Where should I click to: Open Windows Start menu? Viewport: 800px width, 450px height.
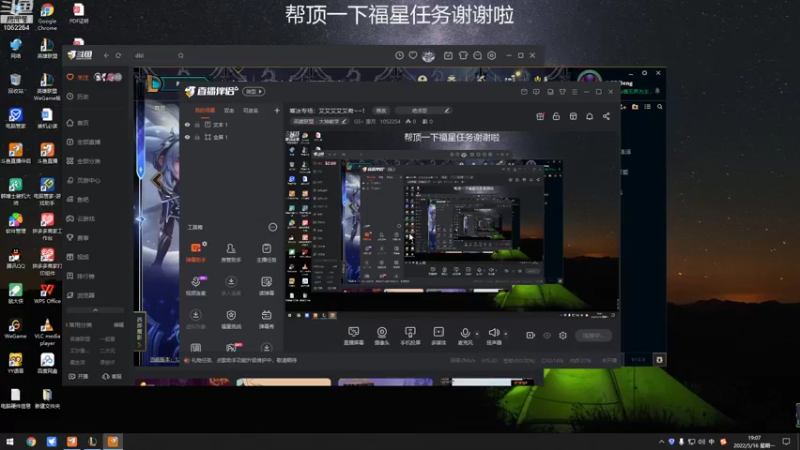[x=10, y=441]
